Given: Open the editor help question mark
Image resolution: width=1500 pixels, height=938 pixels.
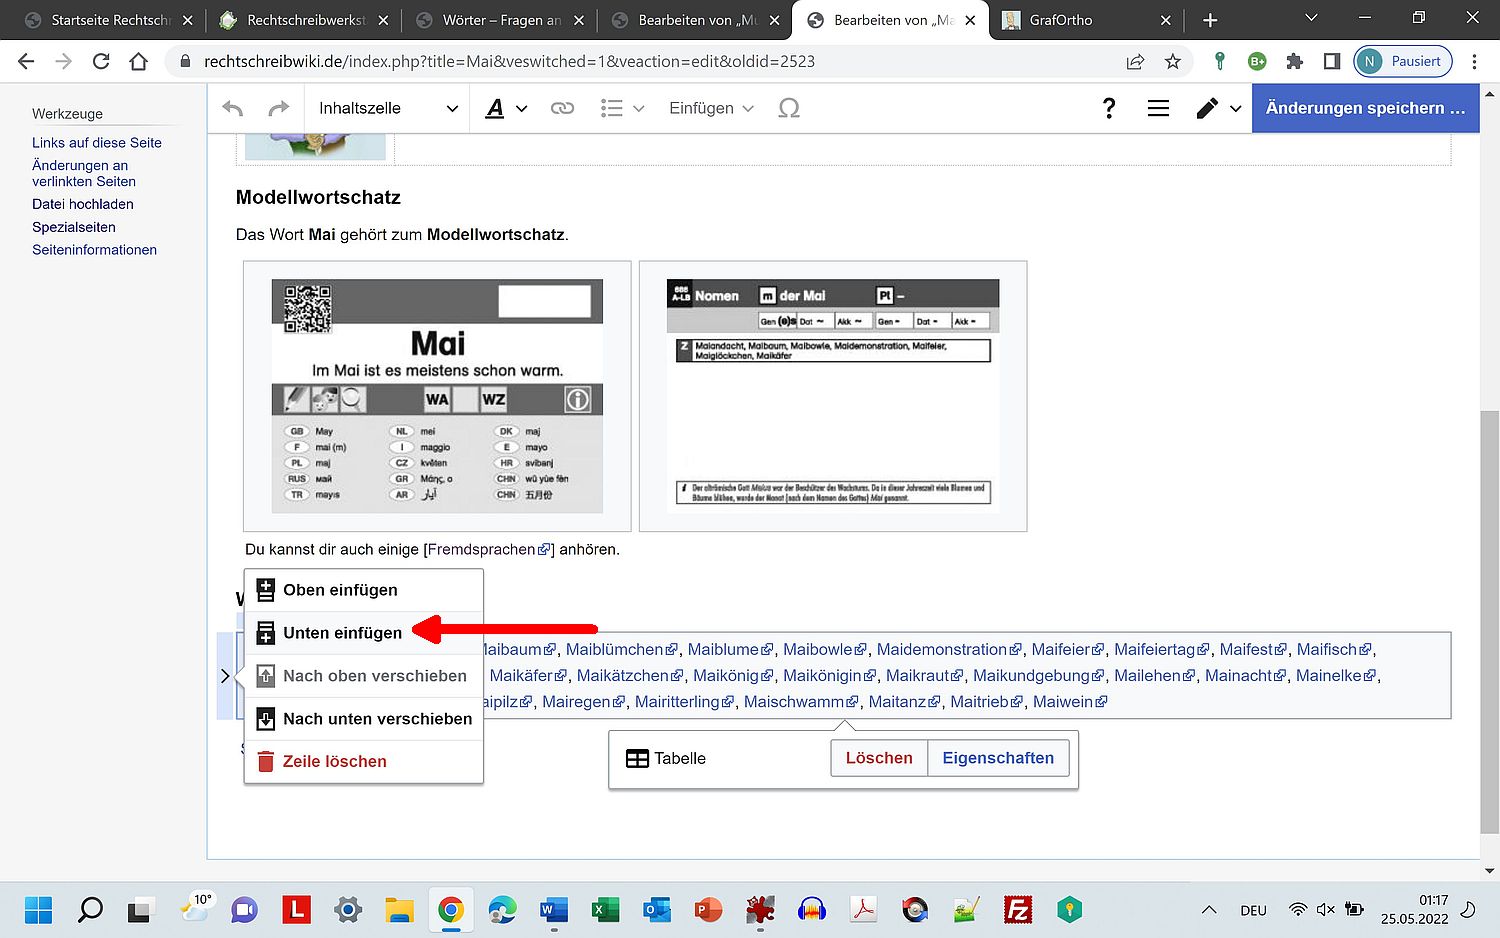Looking at the screenshot, I should click(1108, 108).
